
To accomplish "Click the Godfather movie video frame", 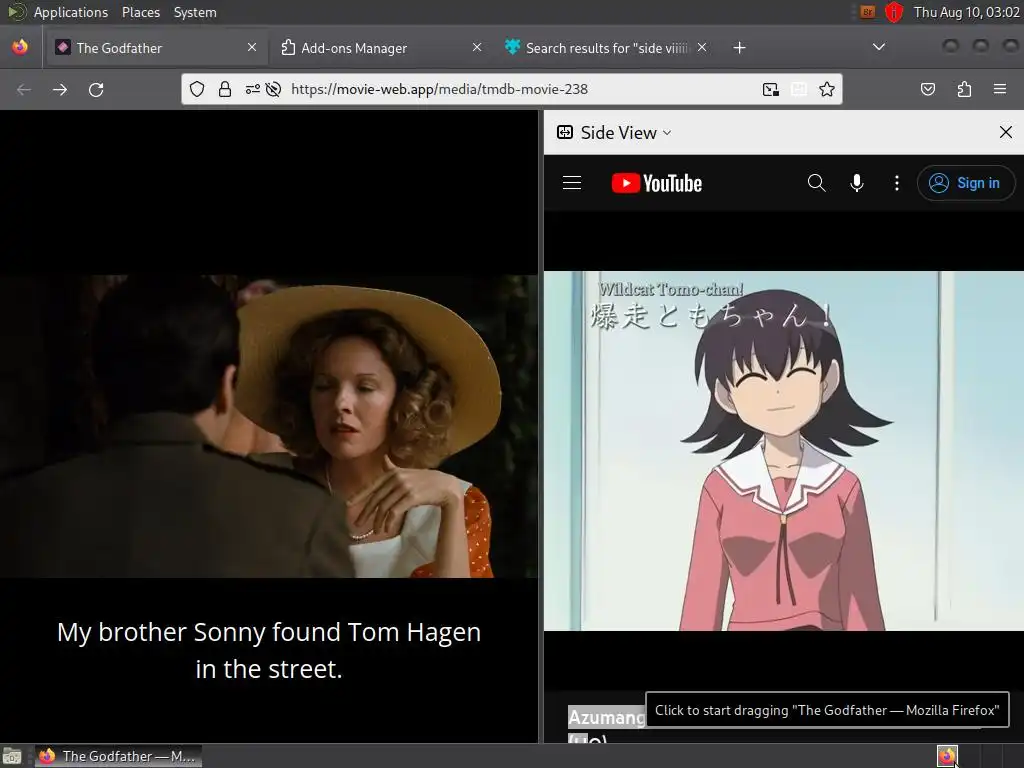I will (269, 426).
